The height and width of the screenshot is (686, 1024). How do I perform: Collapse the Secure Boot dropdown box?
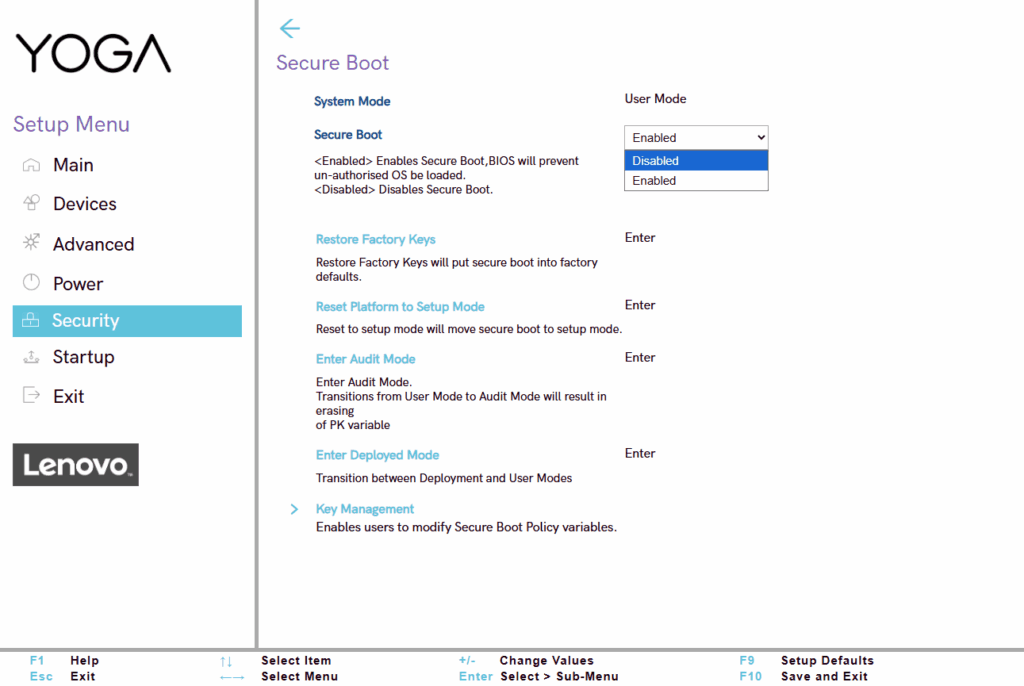click(x=695, y=138)
